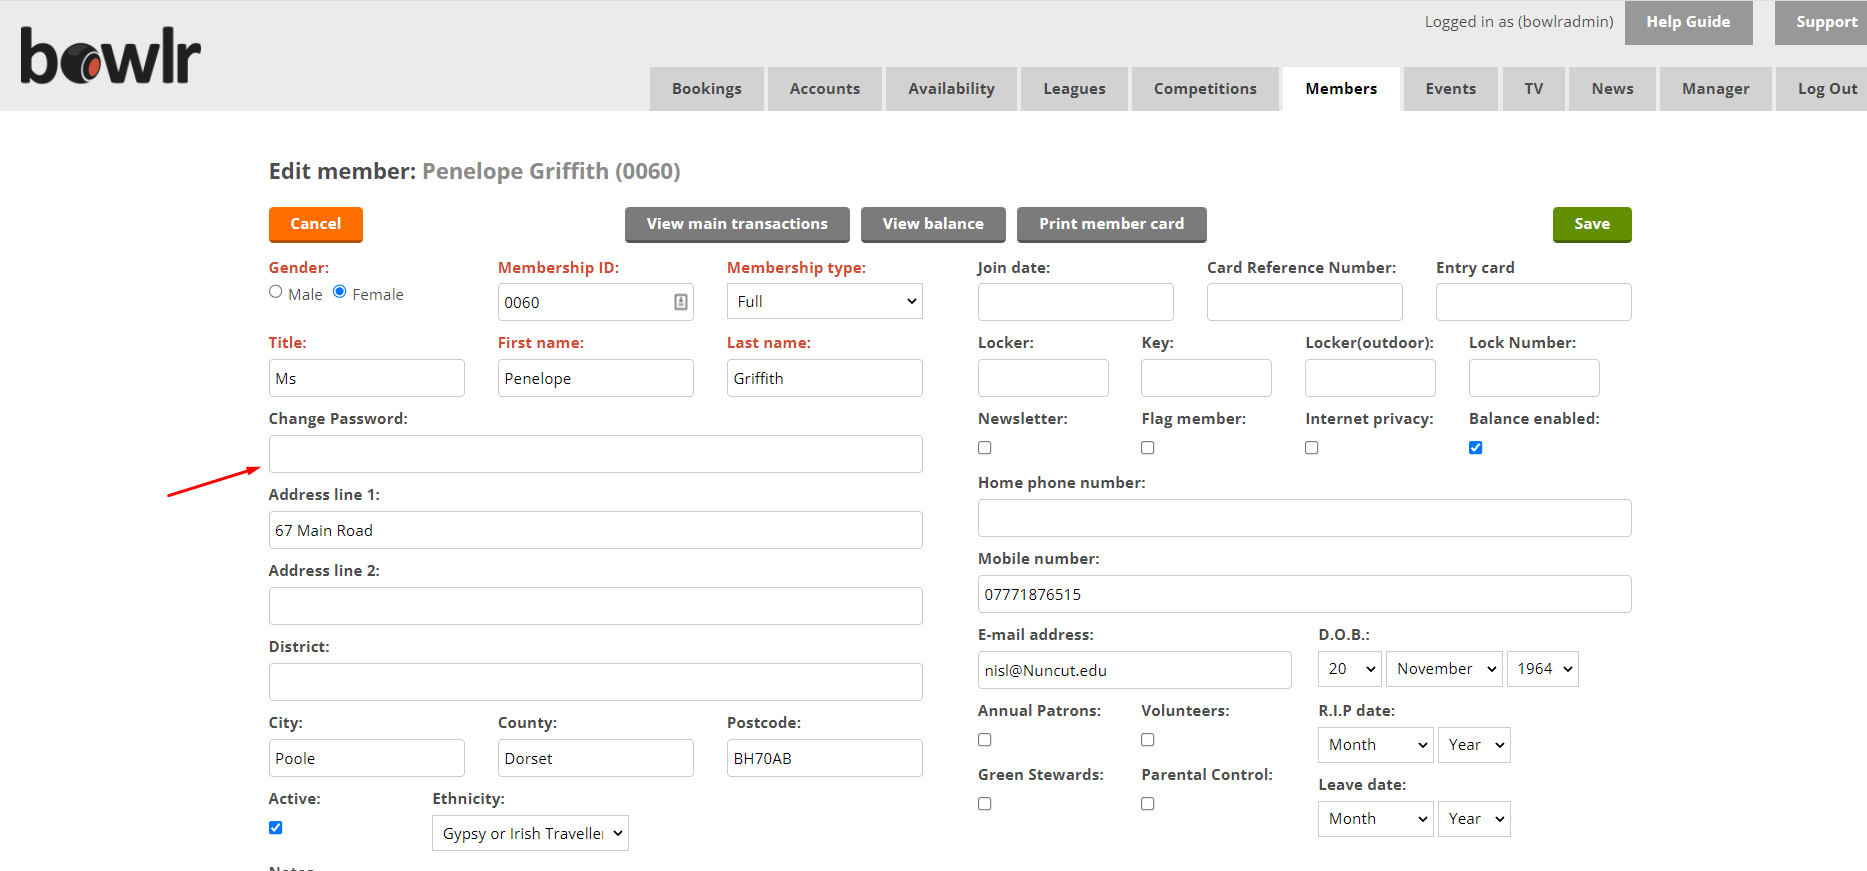Open the Competitions tab

pyautogui.click(x=1205, y=89)
